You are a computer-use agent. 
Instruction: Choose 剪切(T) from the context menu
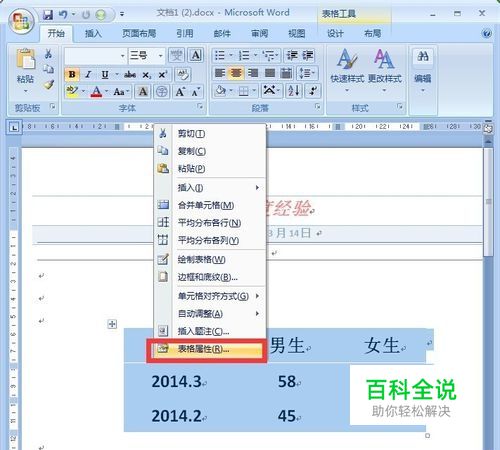pos(210,134)
